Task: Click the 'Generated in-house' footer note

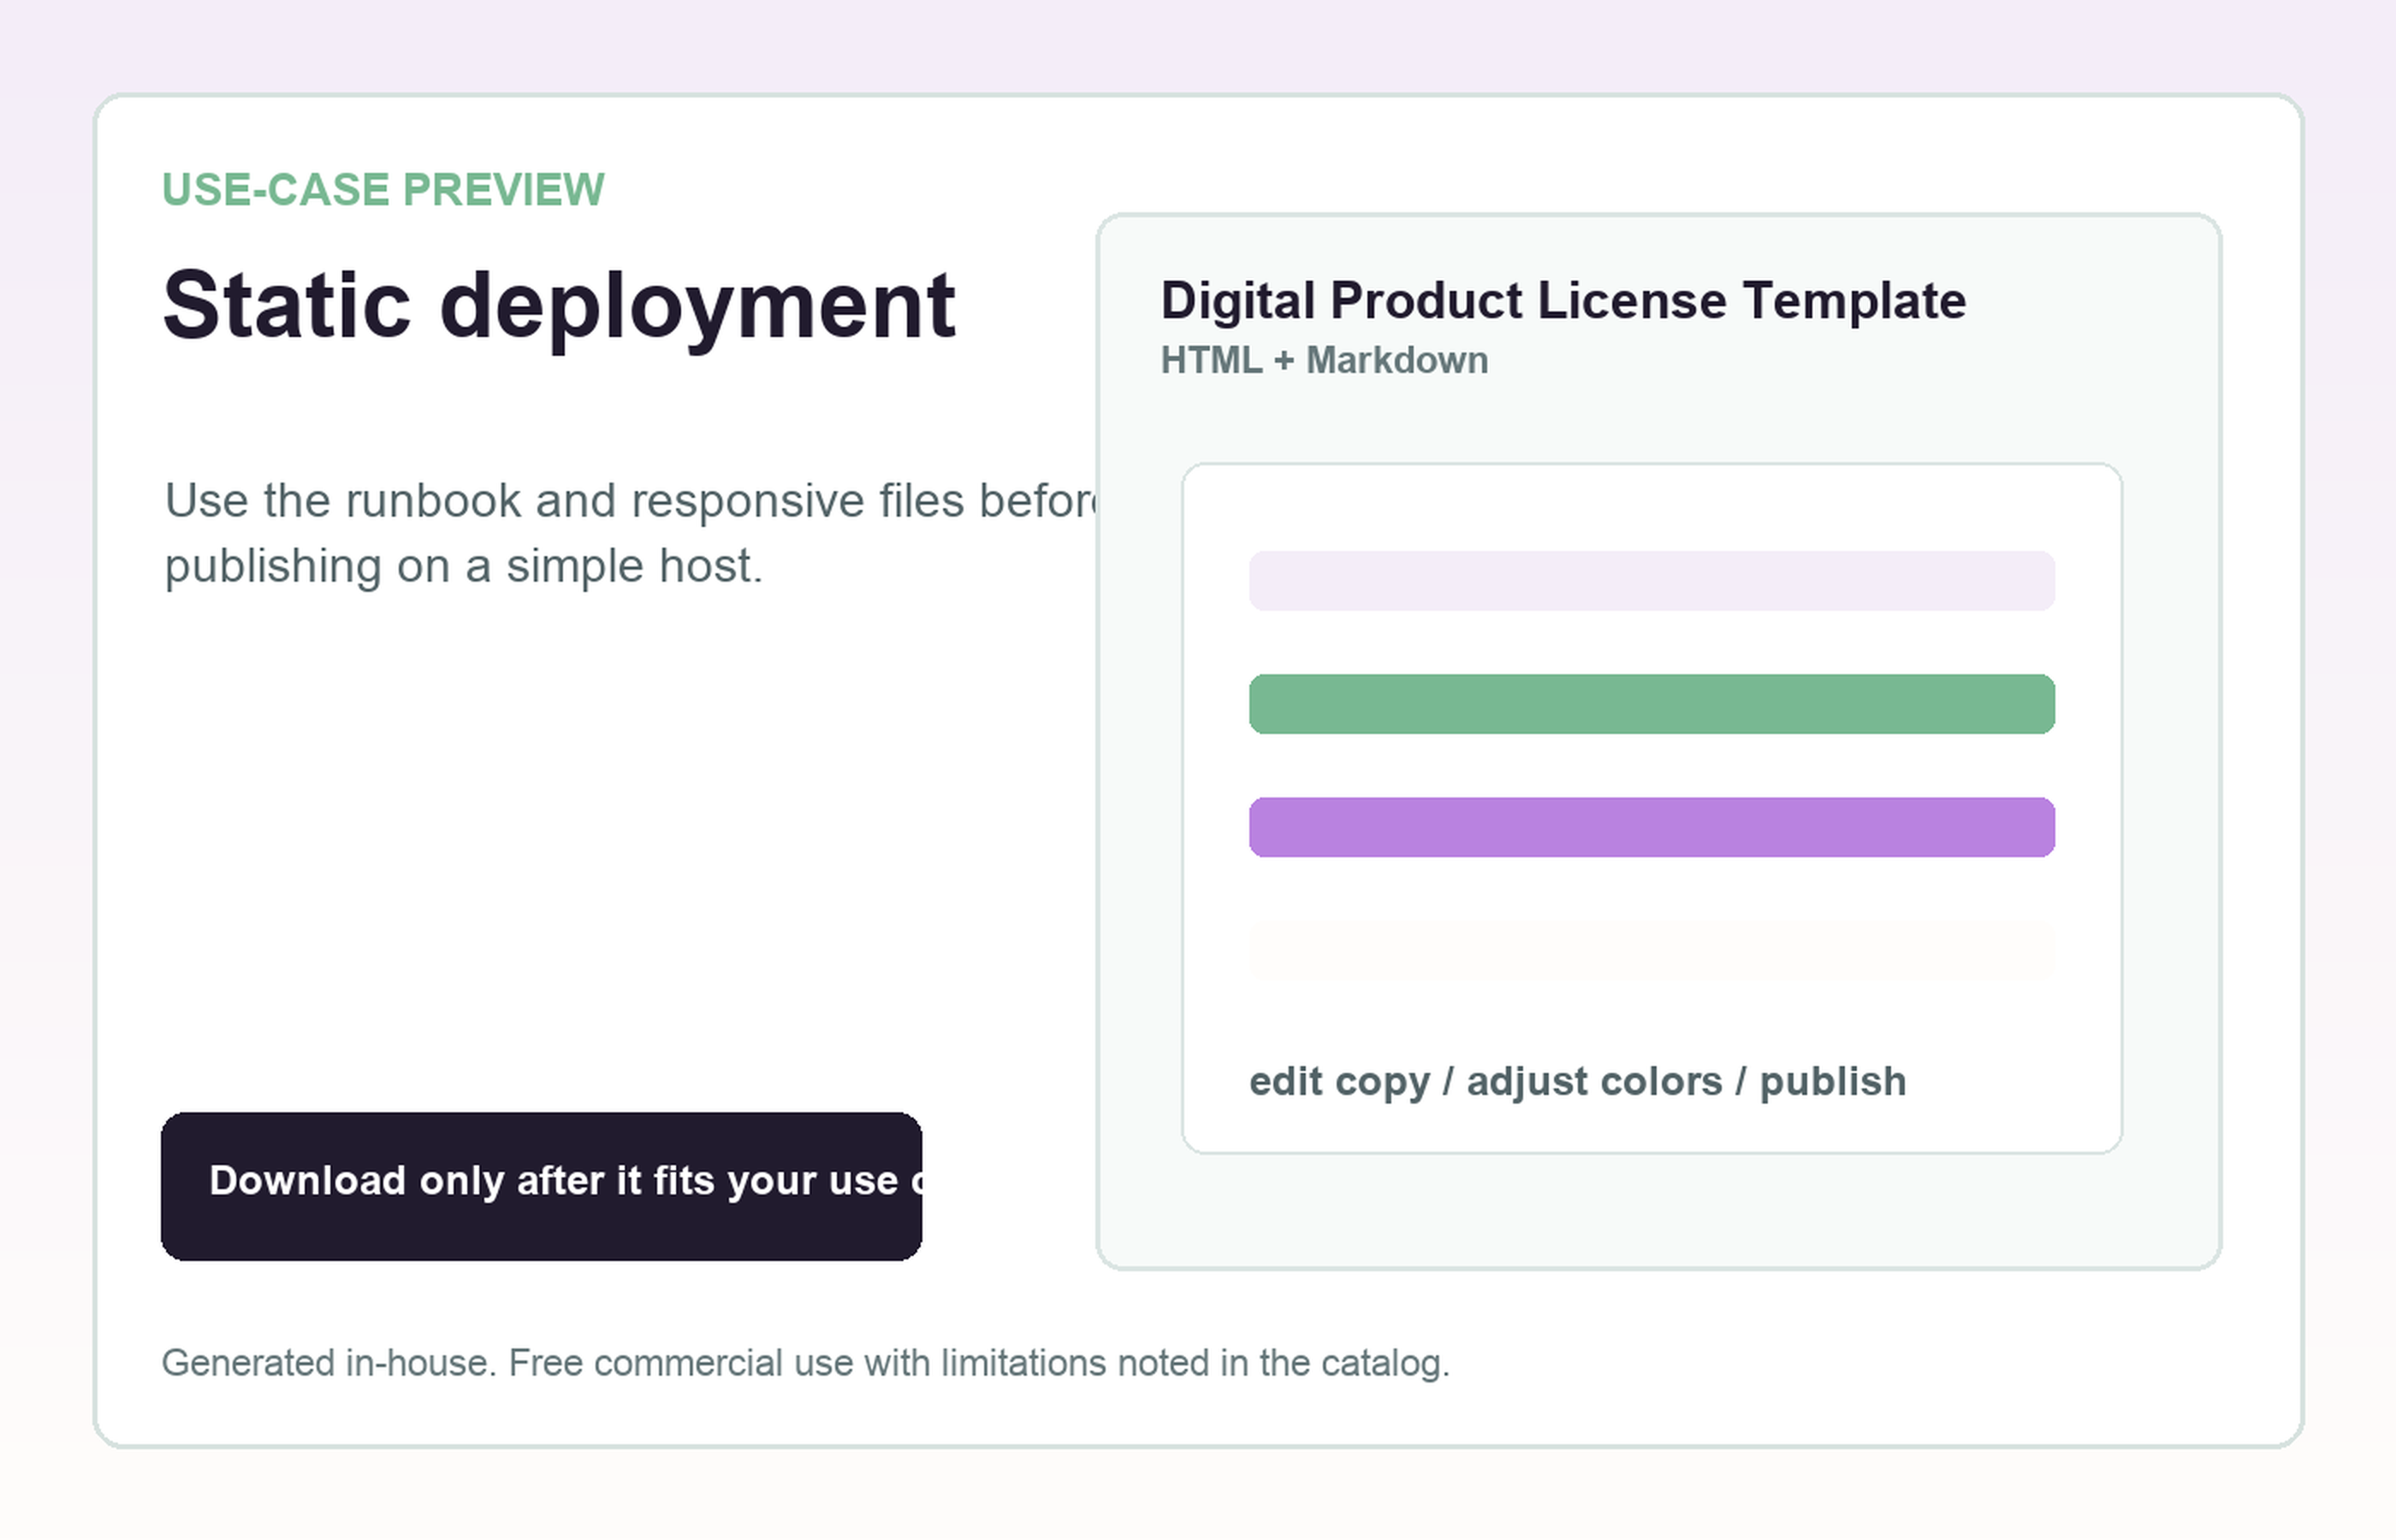Action: (x=806, y=1364)
